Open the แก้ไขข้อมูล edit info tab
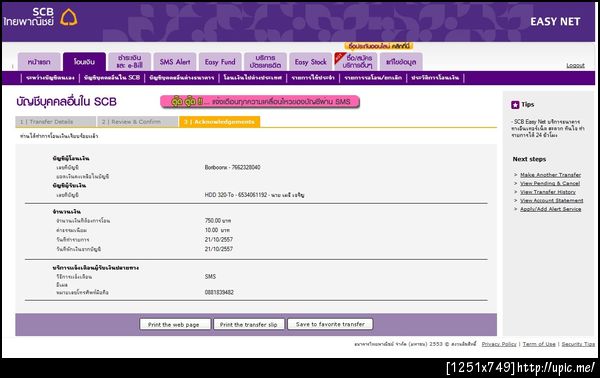 pyautogui.click(x=401, y=62)
